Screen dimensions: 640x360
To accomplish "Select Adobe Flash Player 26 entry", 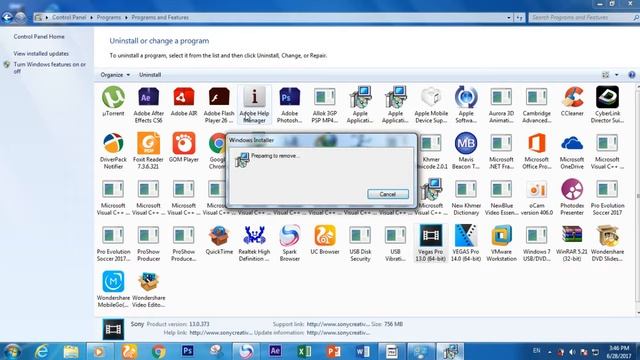I will 219,104.
